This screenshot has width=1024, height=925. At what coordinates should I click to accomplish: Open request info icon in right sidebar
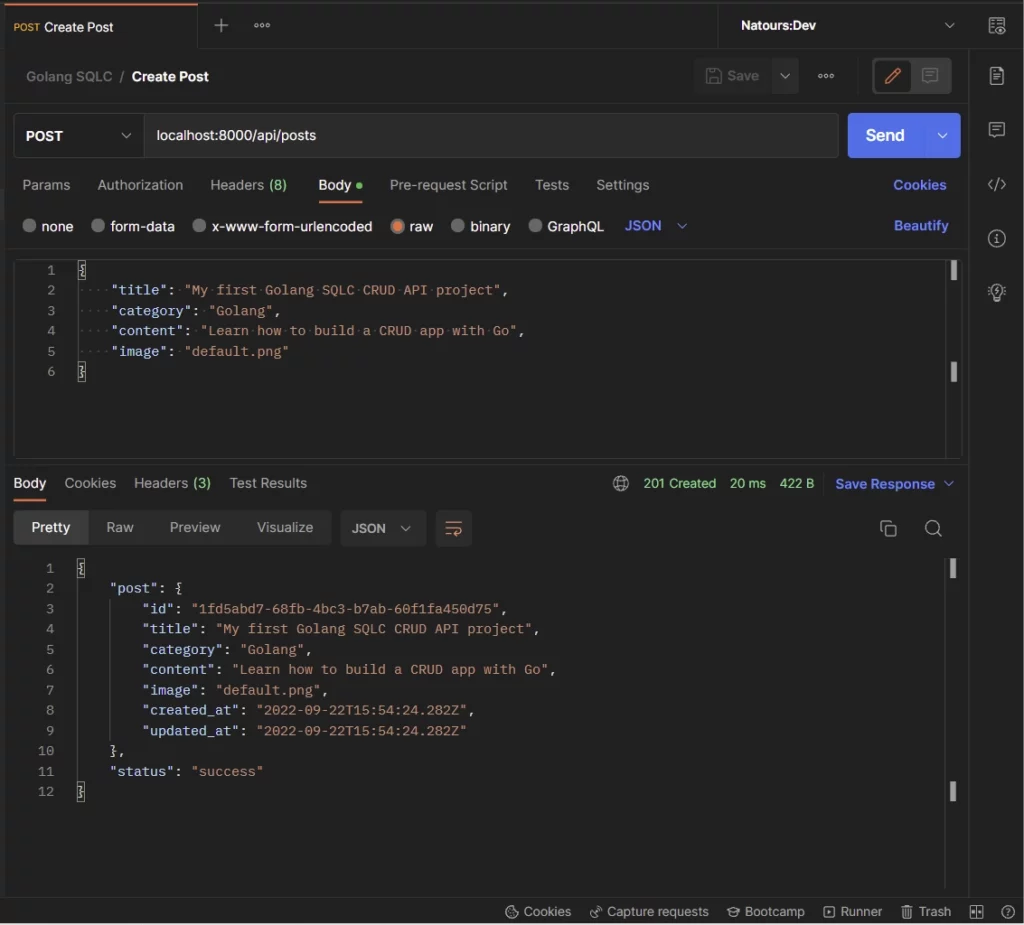click(997, 238)
